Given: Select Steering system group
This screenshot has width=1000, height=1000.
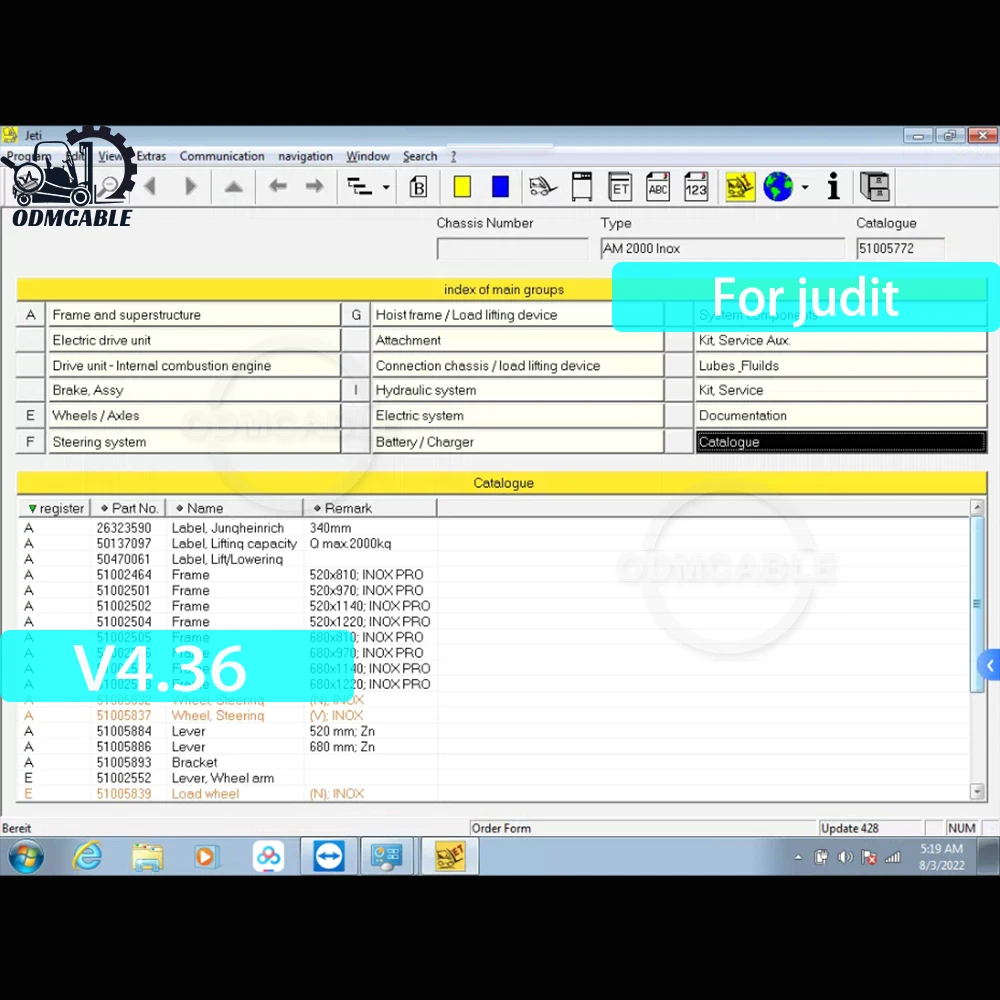Looking at the screenshot, I should click(x=195, y=442).
